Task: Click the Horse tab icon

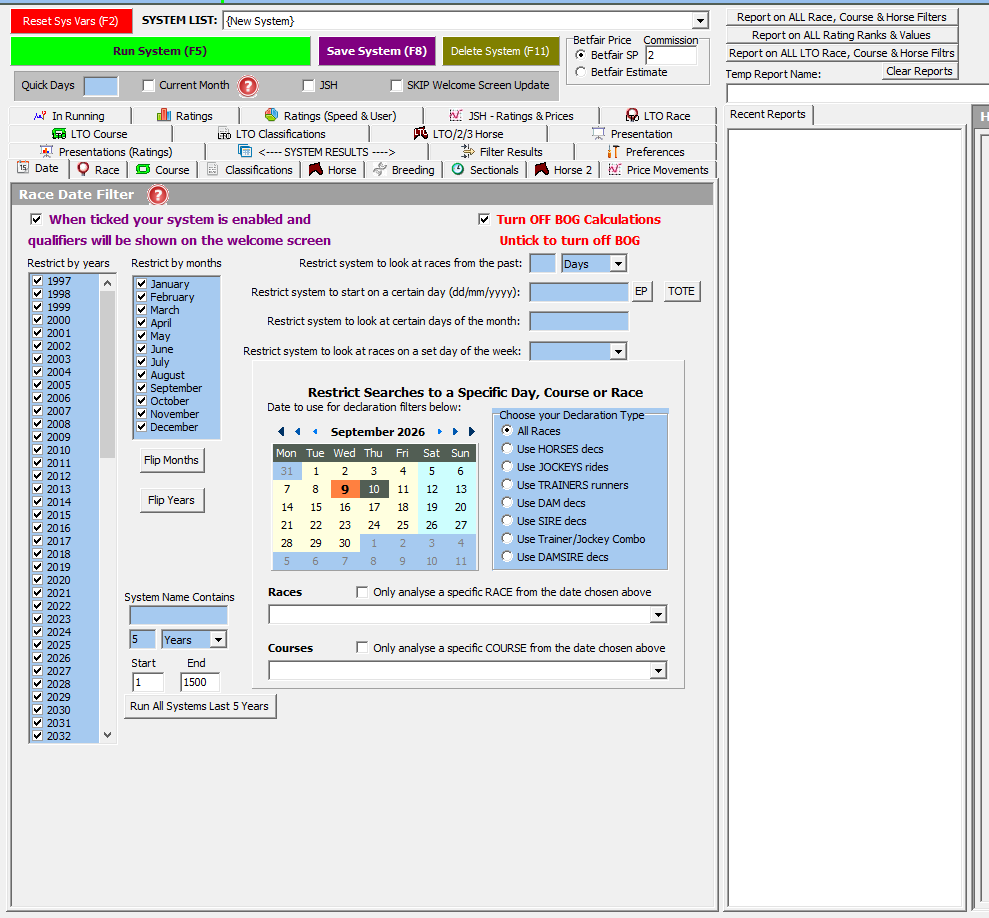Action: click(x=316, y=169)
